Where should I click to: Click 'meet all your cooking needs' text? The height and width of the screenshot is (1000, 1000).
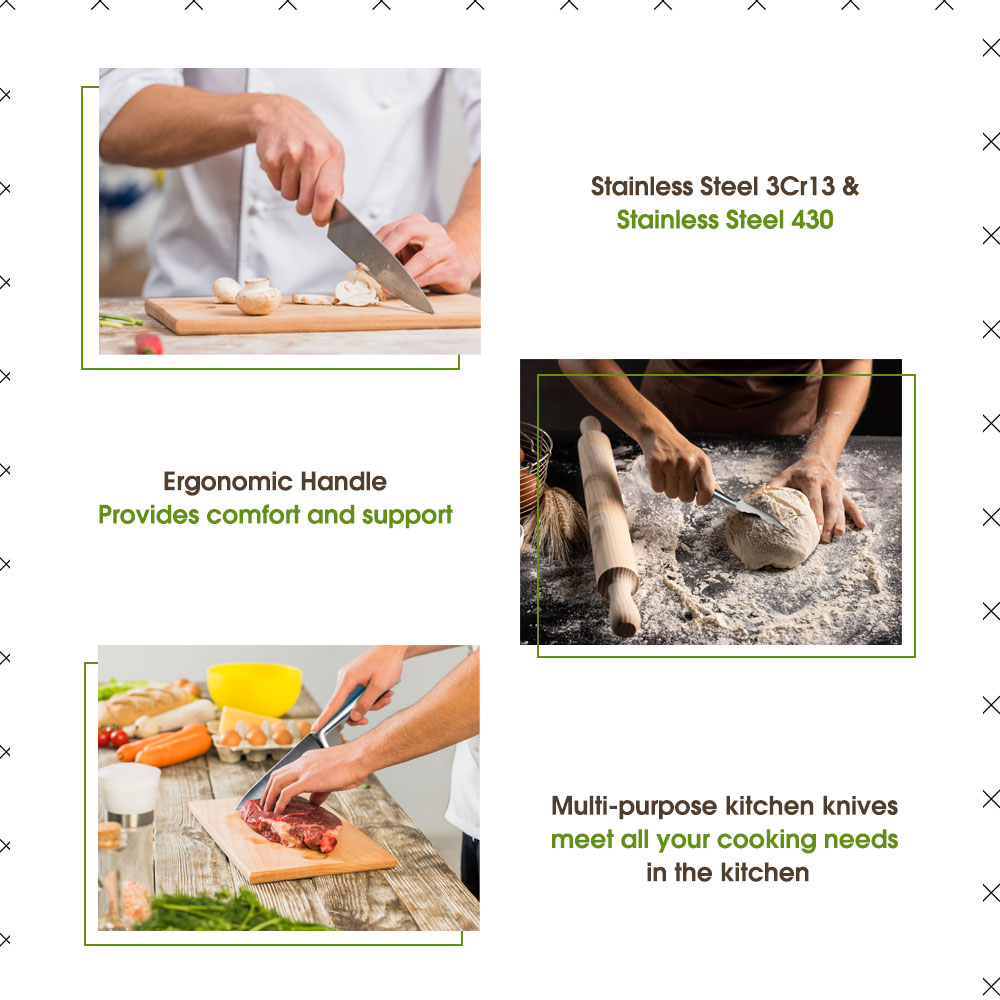(724, 840)
